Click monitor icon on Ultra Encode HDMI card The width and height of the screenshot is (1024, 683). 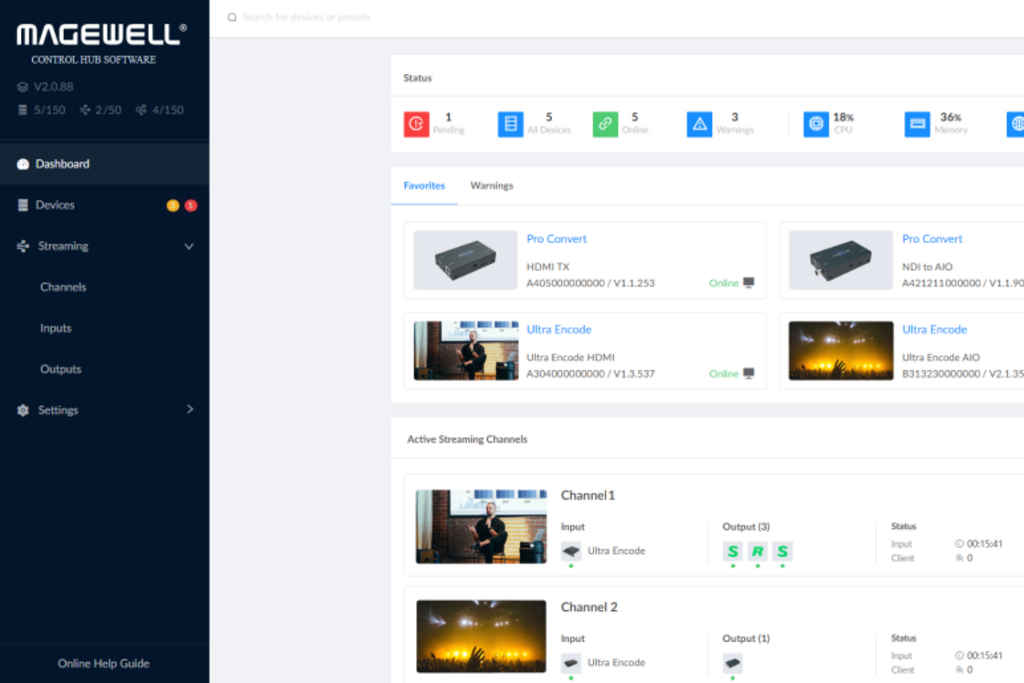click(x=748, y=373)
